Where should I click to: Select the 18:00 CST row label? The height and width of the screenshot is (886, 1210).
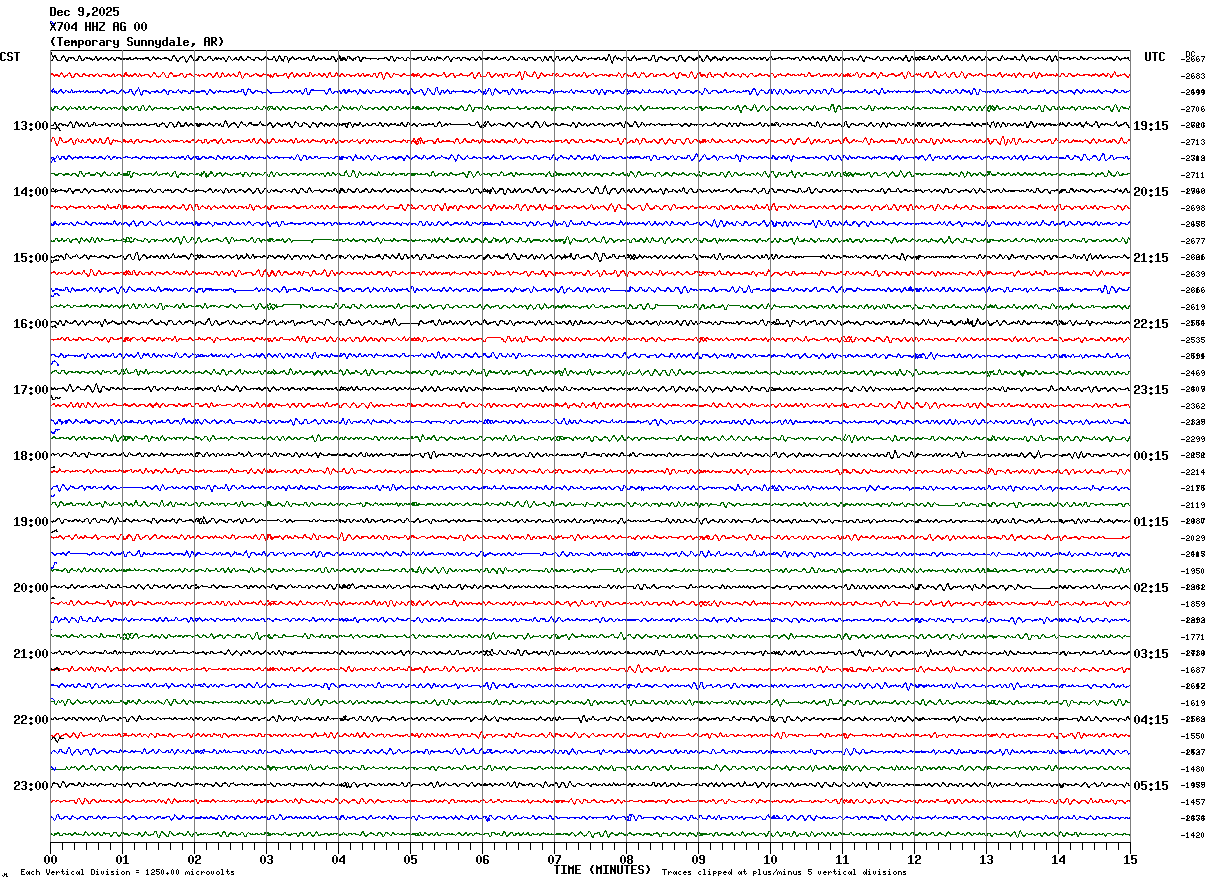pyautogui.click(x=30, y=456)
